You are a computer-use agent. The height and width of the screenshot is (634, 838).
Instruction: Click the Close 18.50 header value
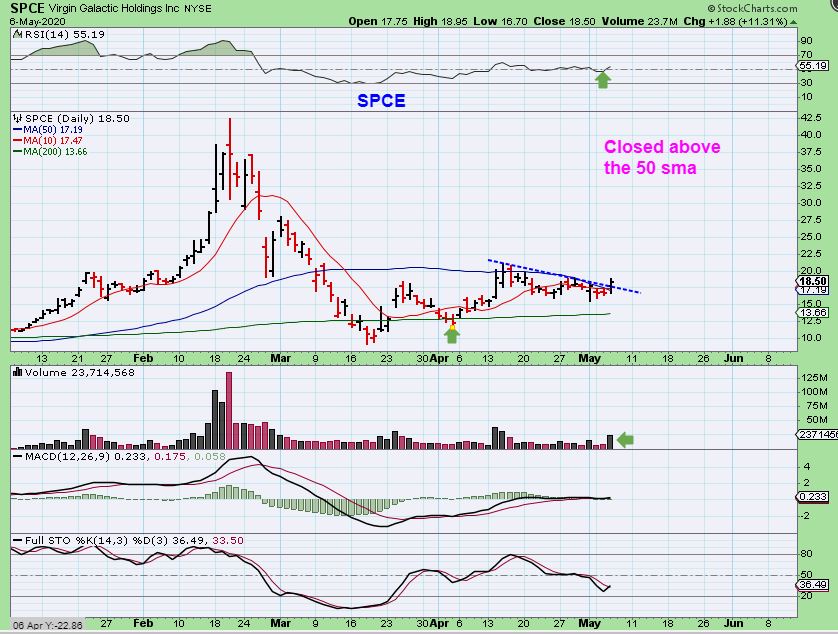564,21
